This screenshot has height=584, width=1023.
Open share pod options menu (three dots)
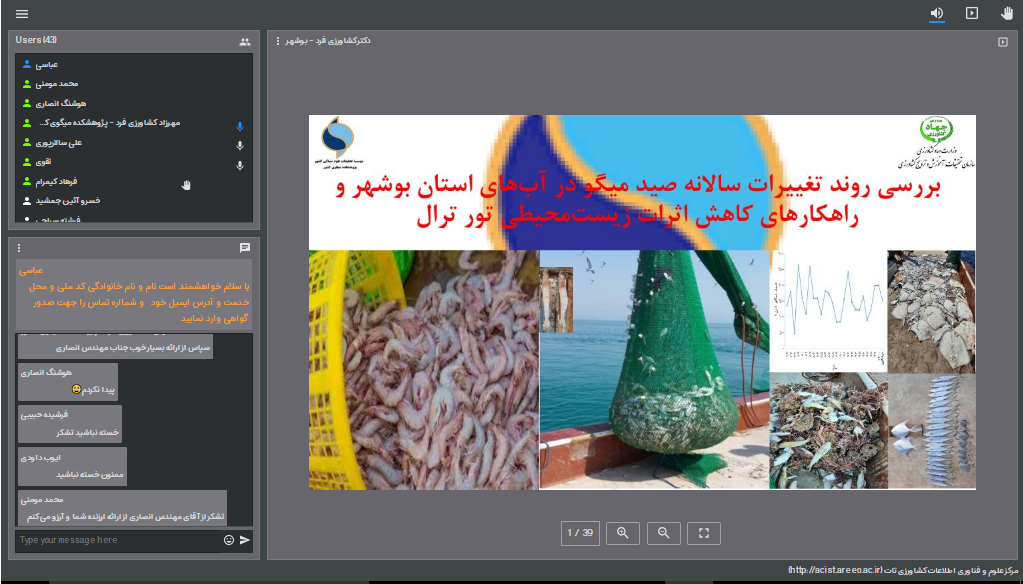coord(277,41)
